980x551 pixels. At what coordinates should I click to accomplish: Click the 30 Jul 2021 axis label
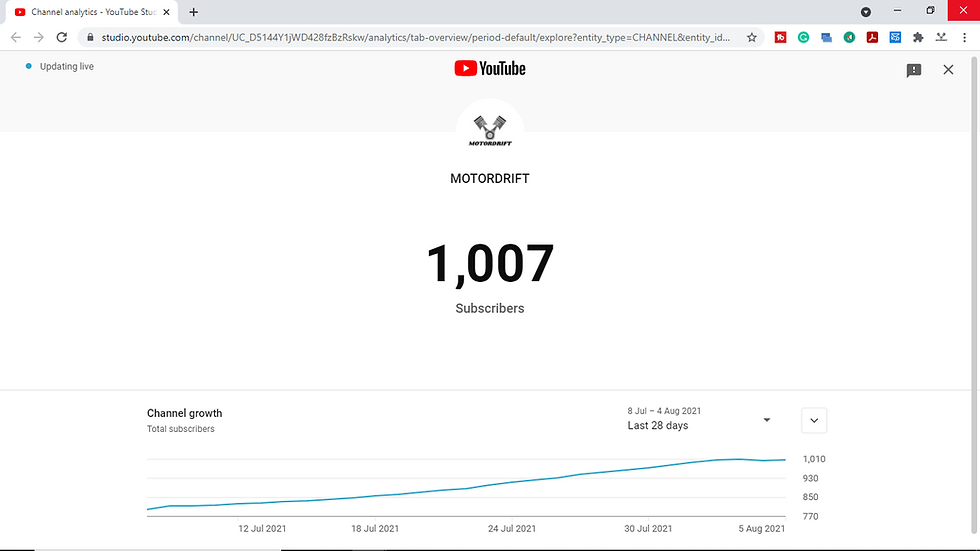(648, 529)
